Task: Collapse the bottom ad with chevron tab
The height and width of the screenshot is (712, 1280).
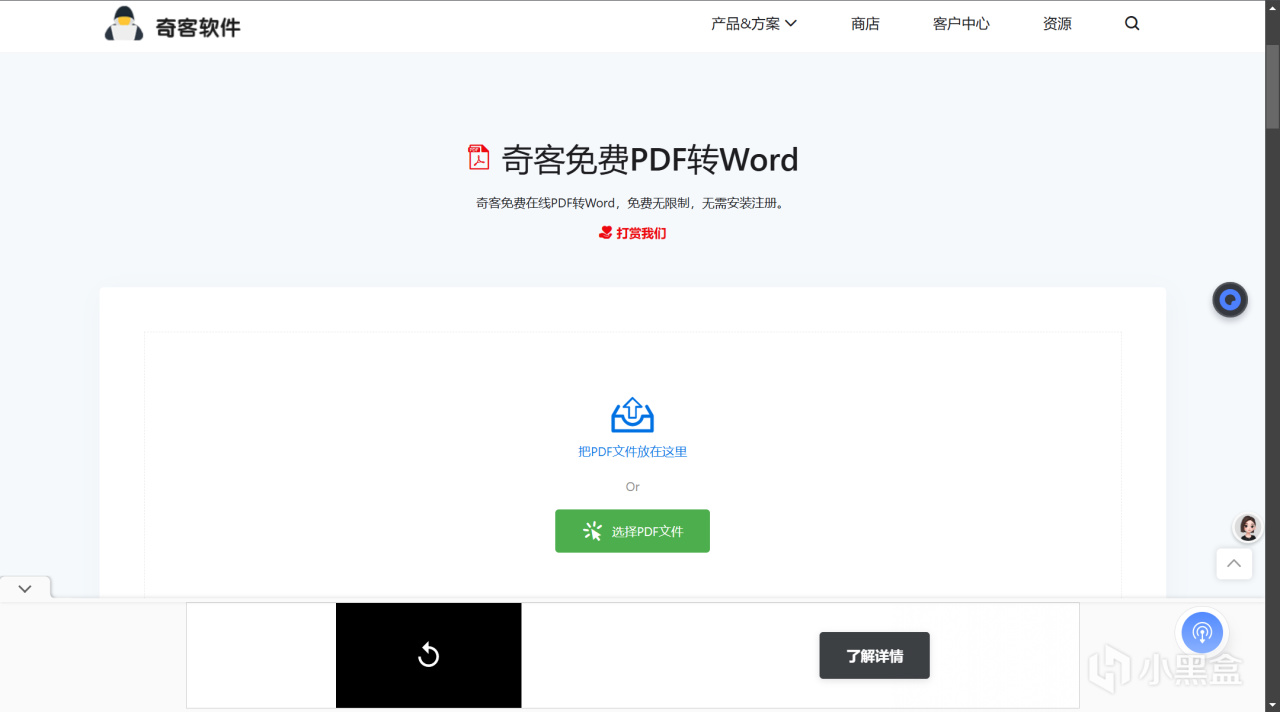Action: point(25,589)
